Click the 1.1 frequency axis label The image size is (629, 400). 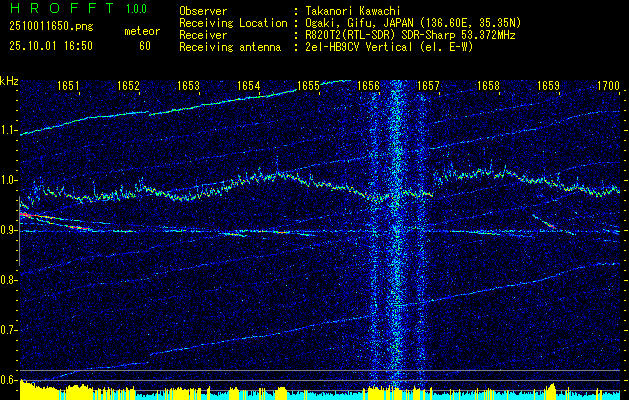point(9,130)
